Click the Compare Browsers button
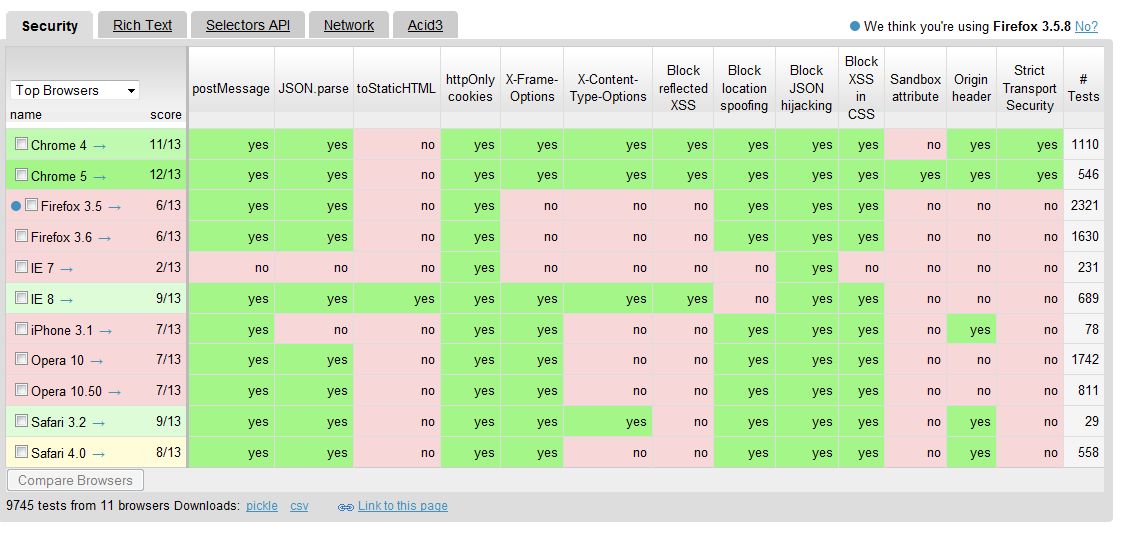Image resolution: width=1125 pixels, height=540 pixels. coord(75,480)
